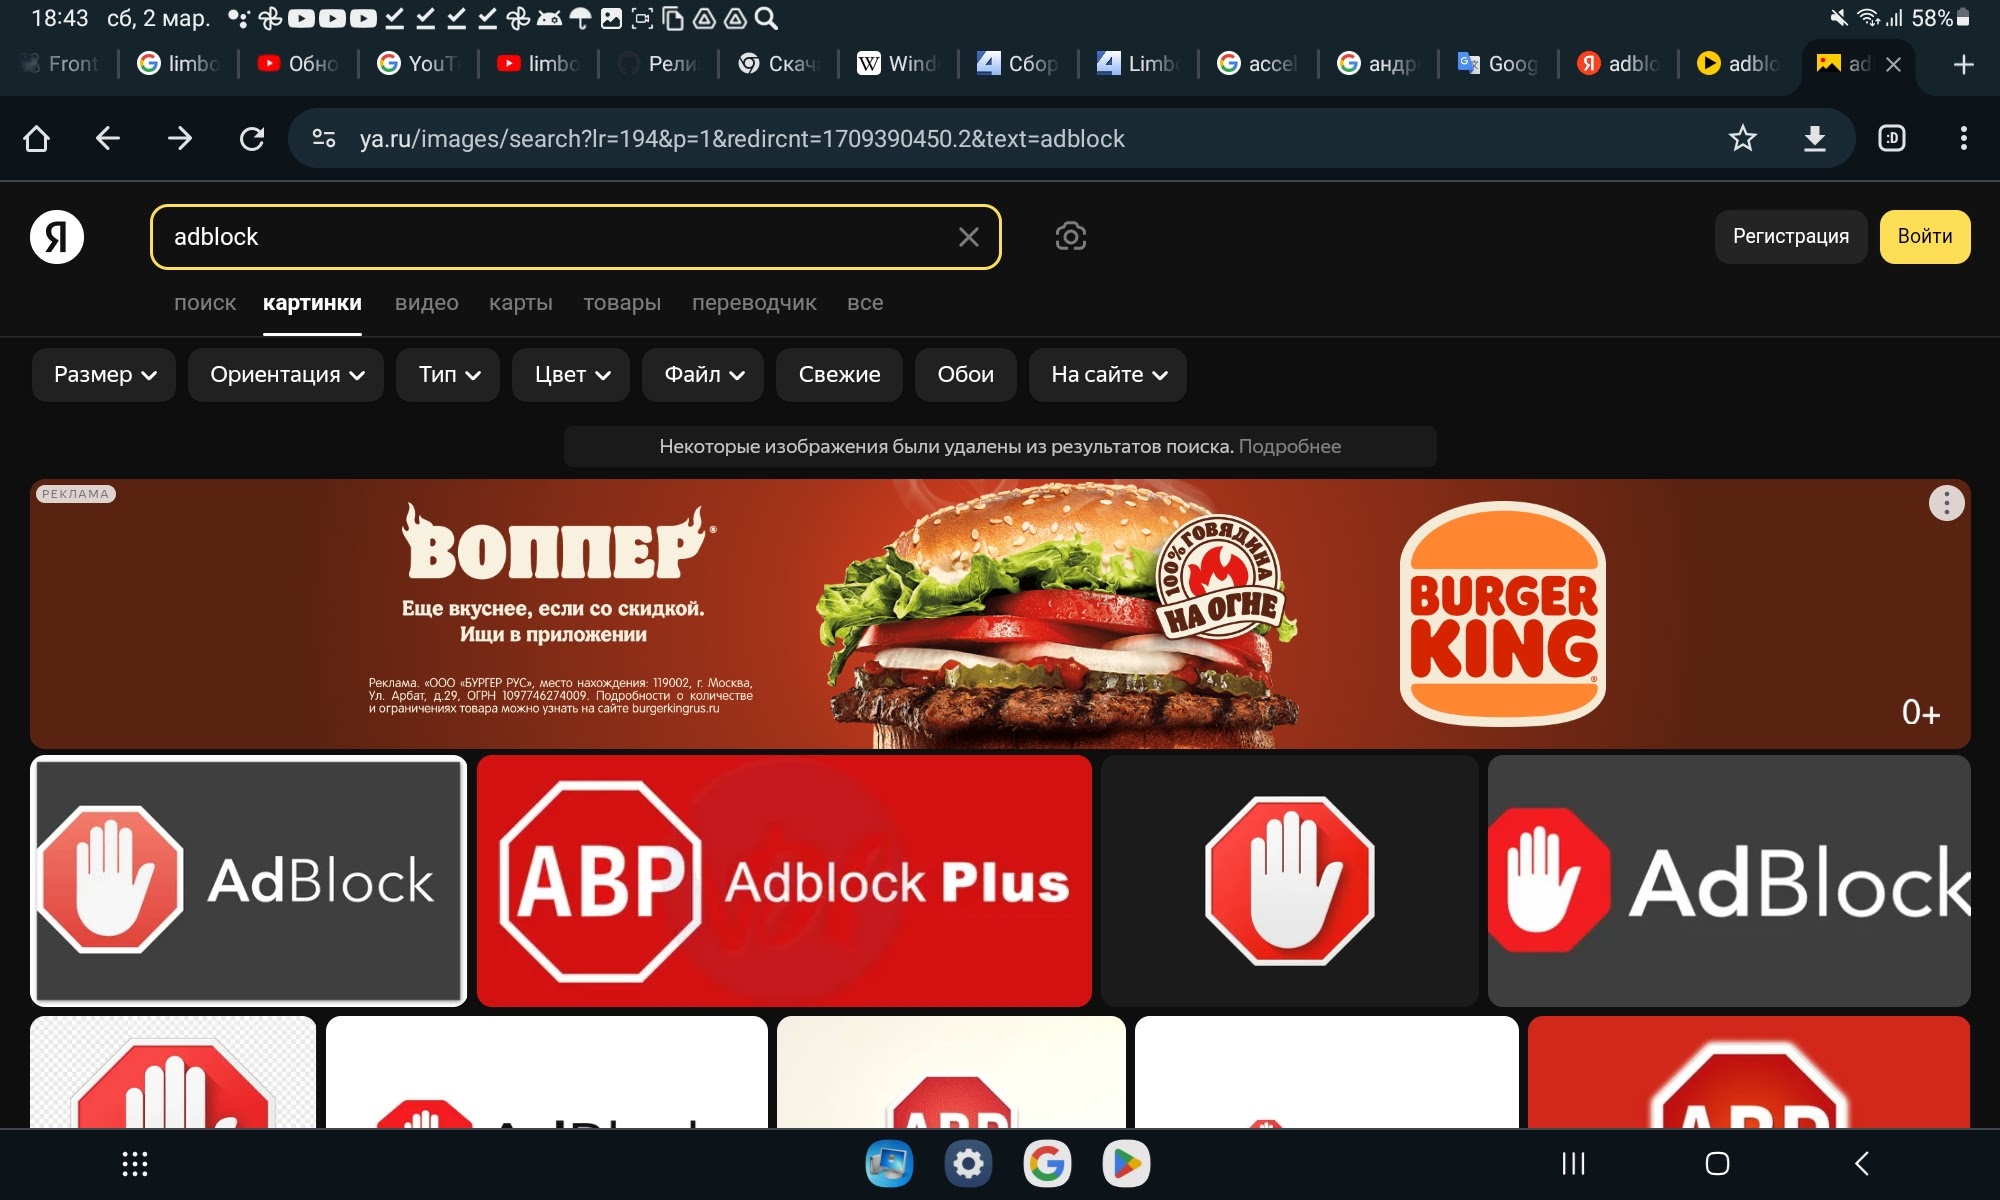Switch to the Wind Wikipedia browser tab
This screenshot has width=2000, height=1200.
[x=899, y=64]
